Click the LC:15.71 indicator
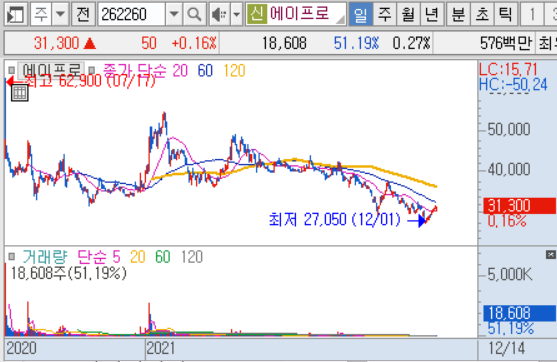This screenshot has height=362, width=557. click(508, 69)
